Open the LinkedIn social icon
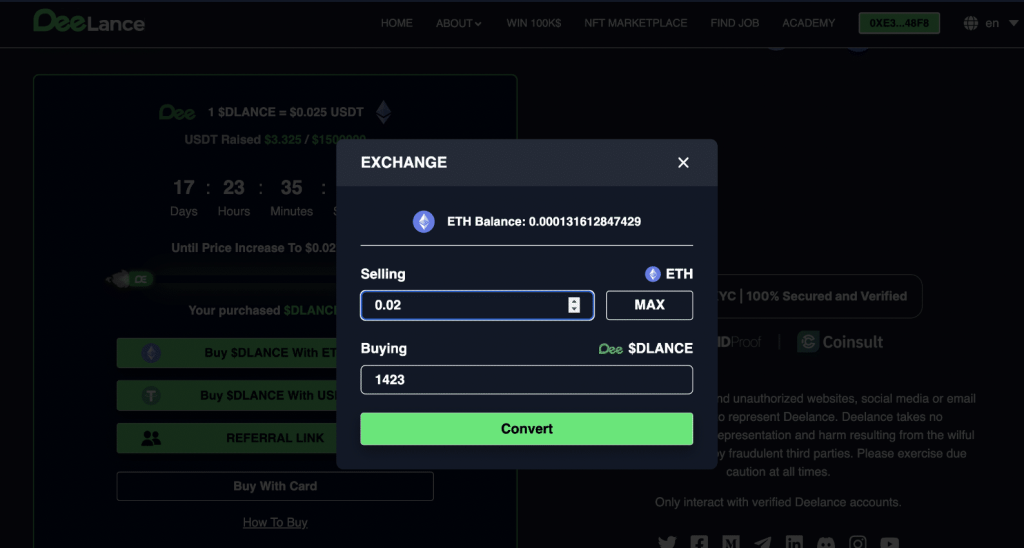 click(x=794, y=543)
